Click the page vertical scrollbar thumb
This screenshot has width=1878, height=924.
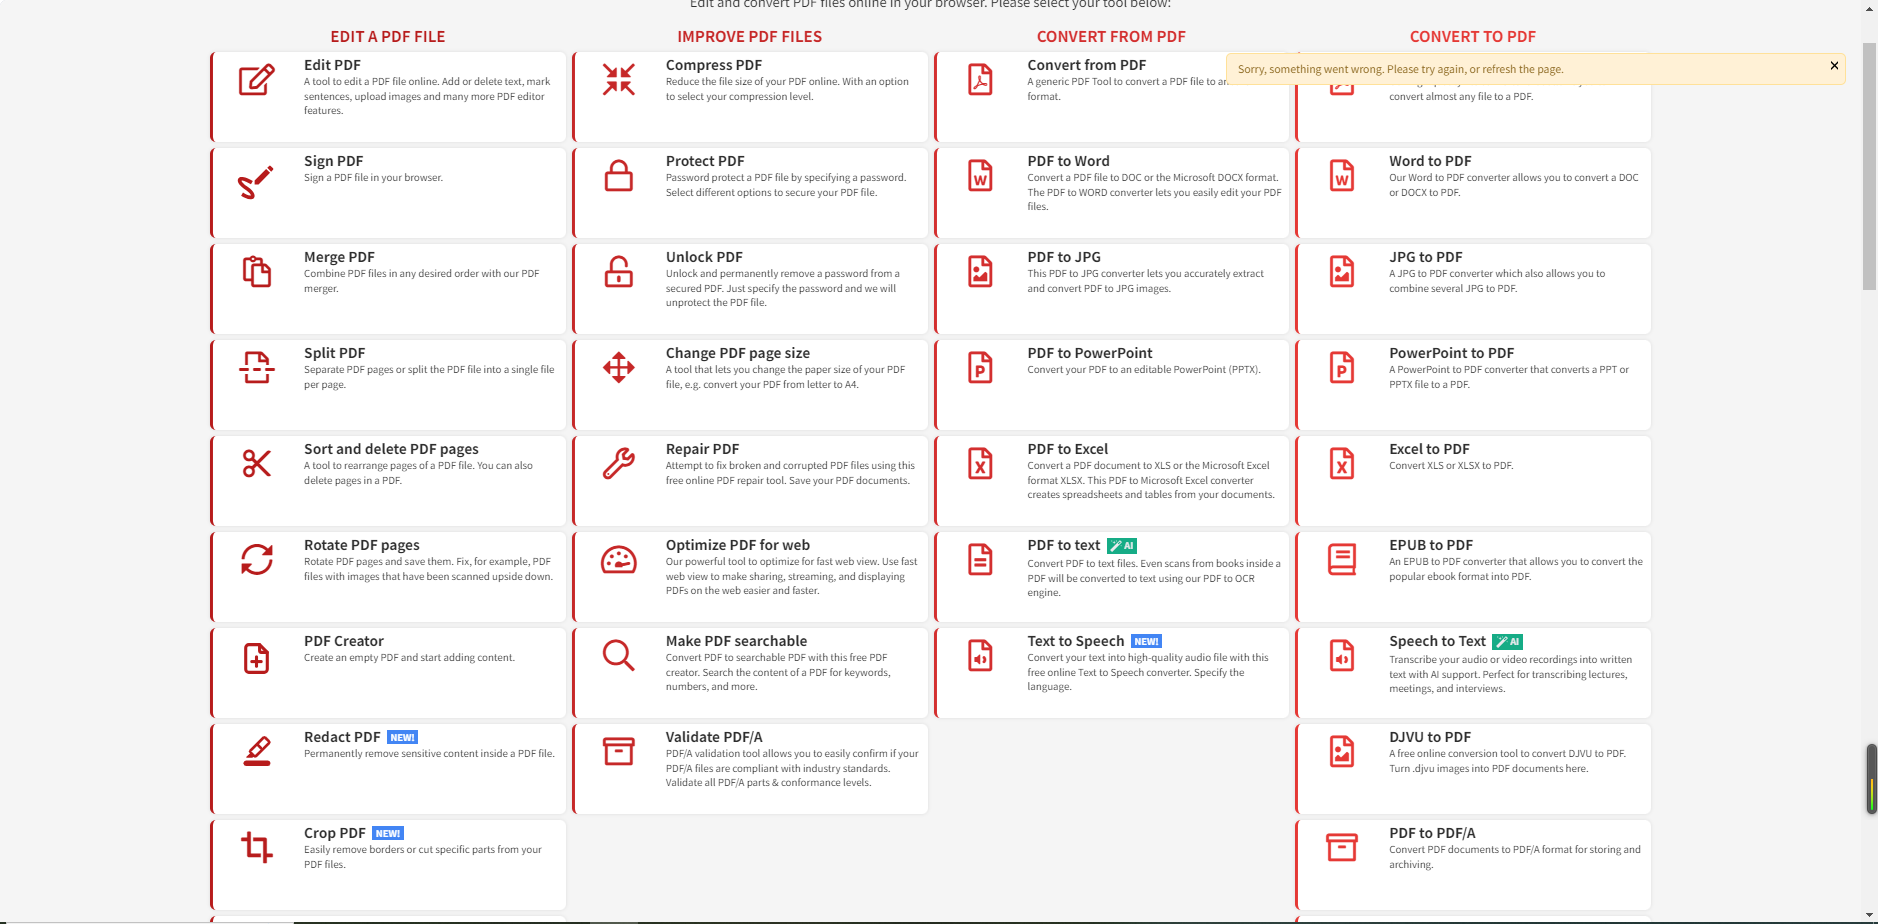pyautogui.click(x=1869, y=165)
